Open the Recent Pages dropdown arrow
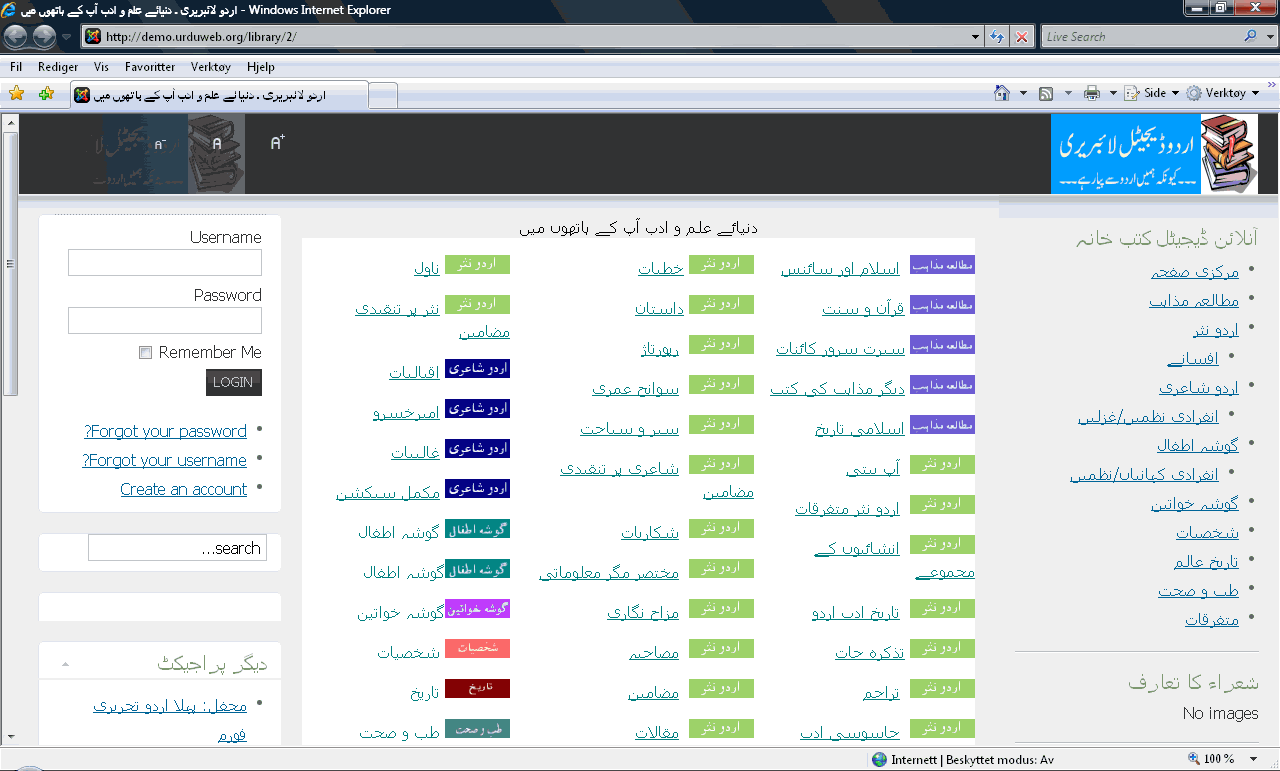Screen dimensions: 1280x771 (x=67, y=37)
